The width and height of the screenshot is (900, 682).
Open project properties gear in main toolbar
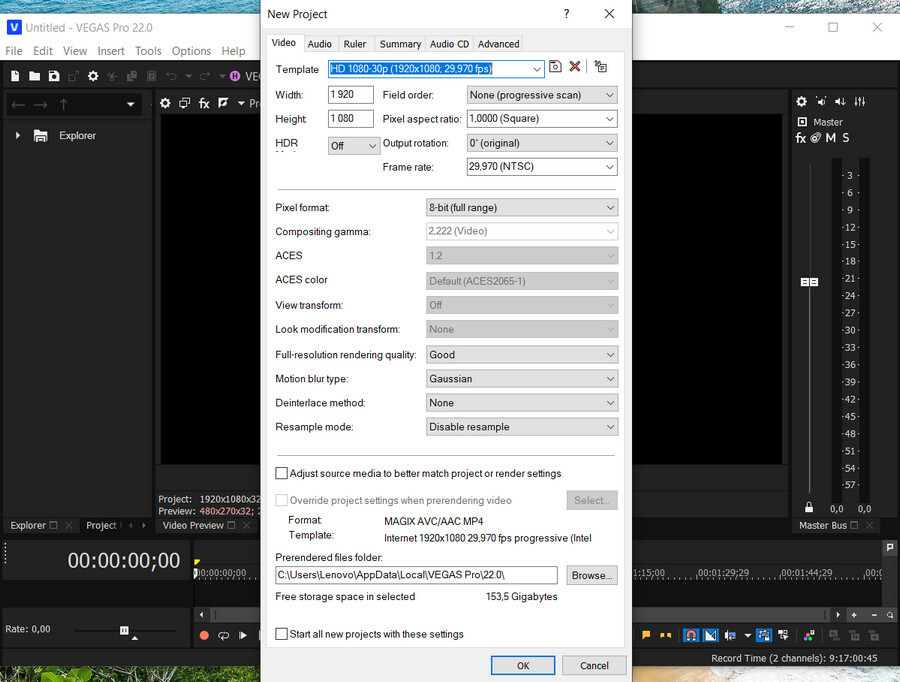coord(93,76)
